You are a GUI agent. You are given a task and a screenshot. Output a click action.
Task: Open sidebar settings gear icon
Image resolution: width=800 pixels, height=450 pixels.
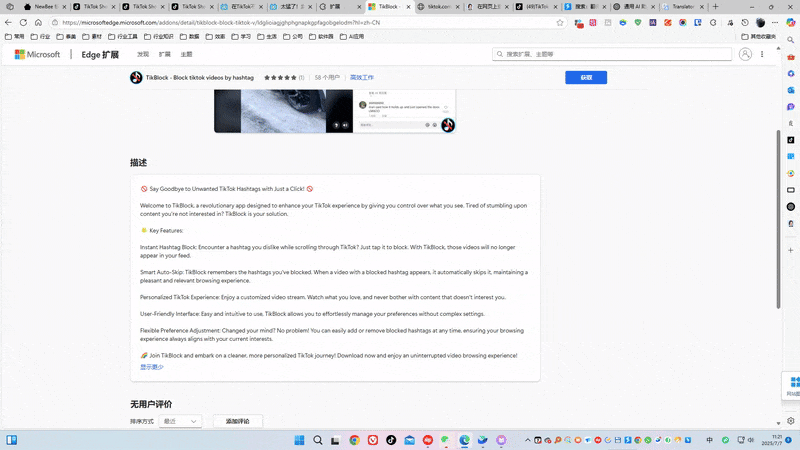click(x=790, y=421)
